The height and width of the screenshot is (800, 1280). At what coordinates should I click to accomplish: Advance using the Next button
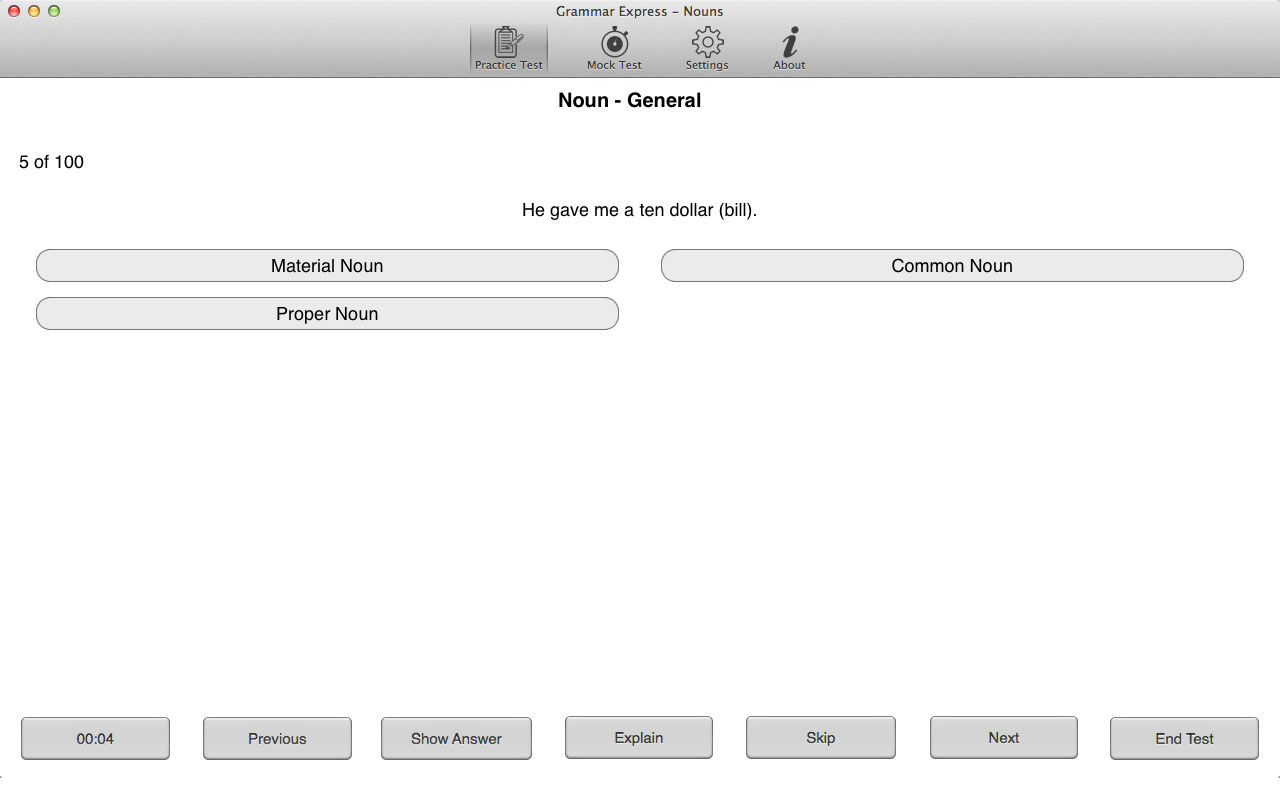[1003, 738]
